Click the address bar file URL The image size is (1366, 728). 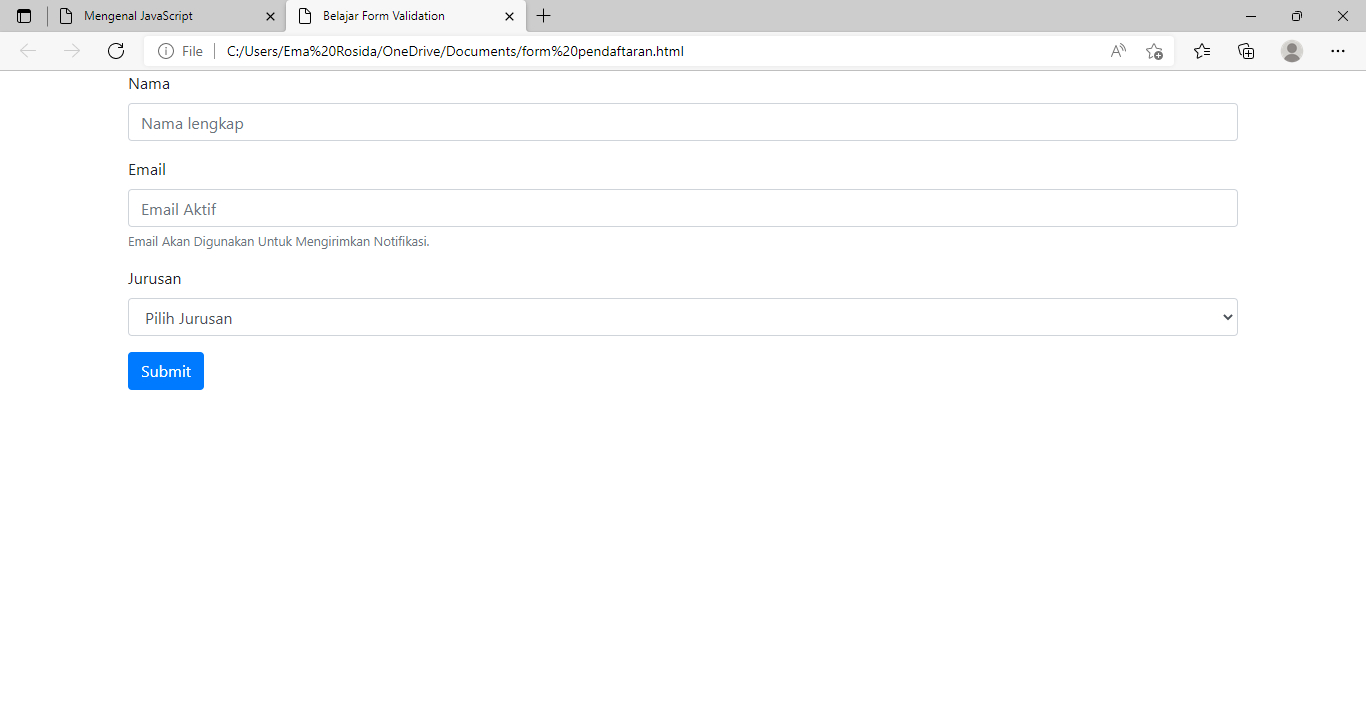(x=455, y=51)
